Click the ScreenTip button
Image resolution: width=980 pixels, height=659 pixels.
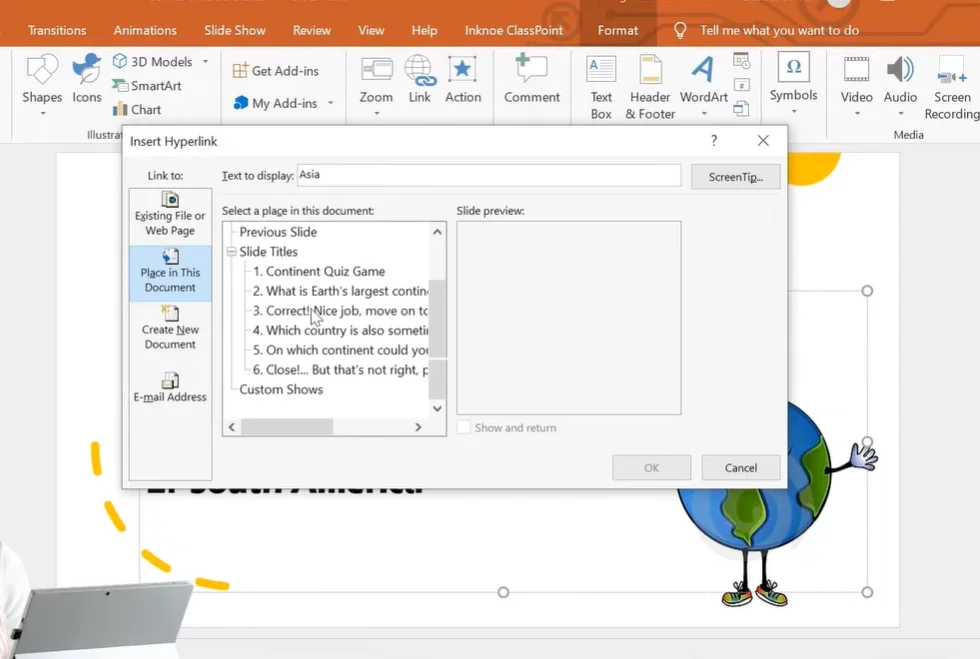pos(735,177)
